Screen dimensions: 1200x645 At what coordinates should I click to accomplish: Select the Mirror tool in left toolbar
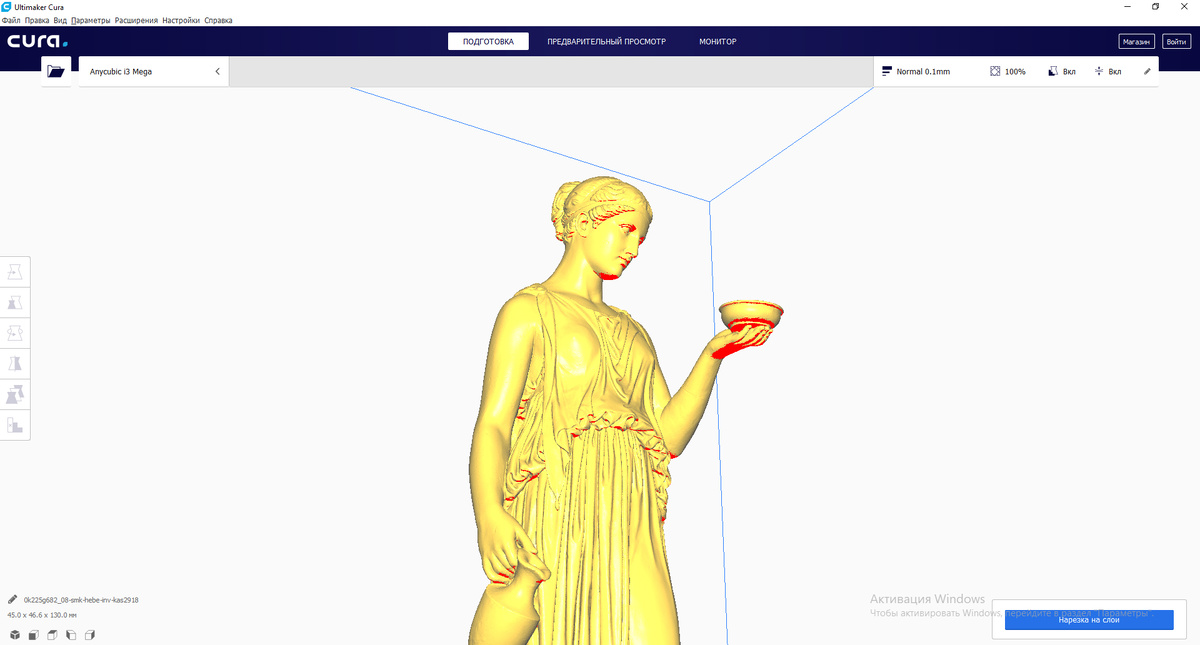15,363
